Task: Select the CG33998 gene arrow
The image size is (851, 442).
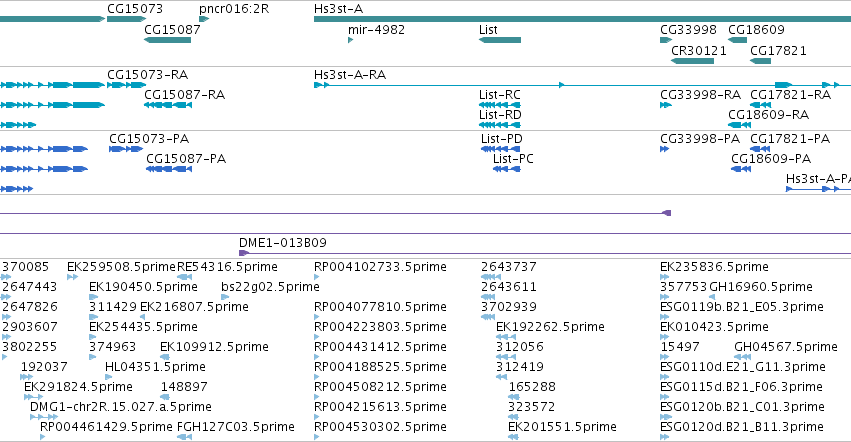Action: click(x=666, y=40)
